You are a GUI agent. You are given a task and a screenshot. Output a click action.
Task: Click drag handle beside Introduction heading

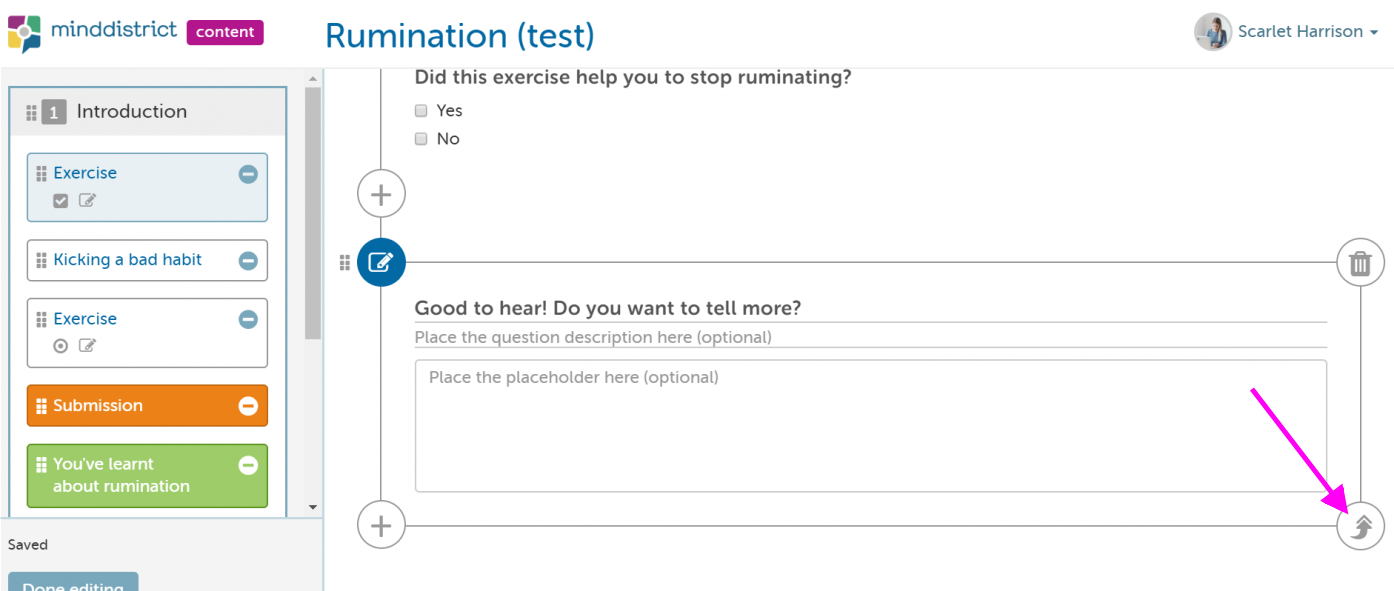32,112
